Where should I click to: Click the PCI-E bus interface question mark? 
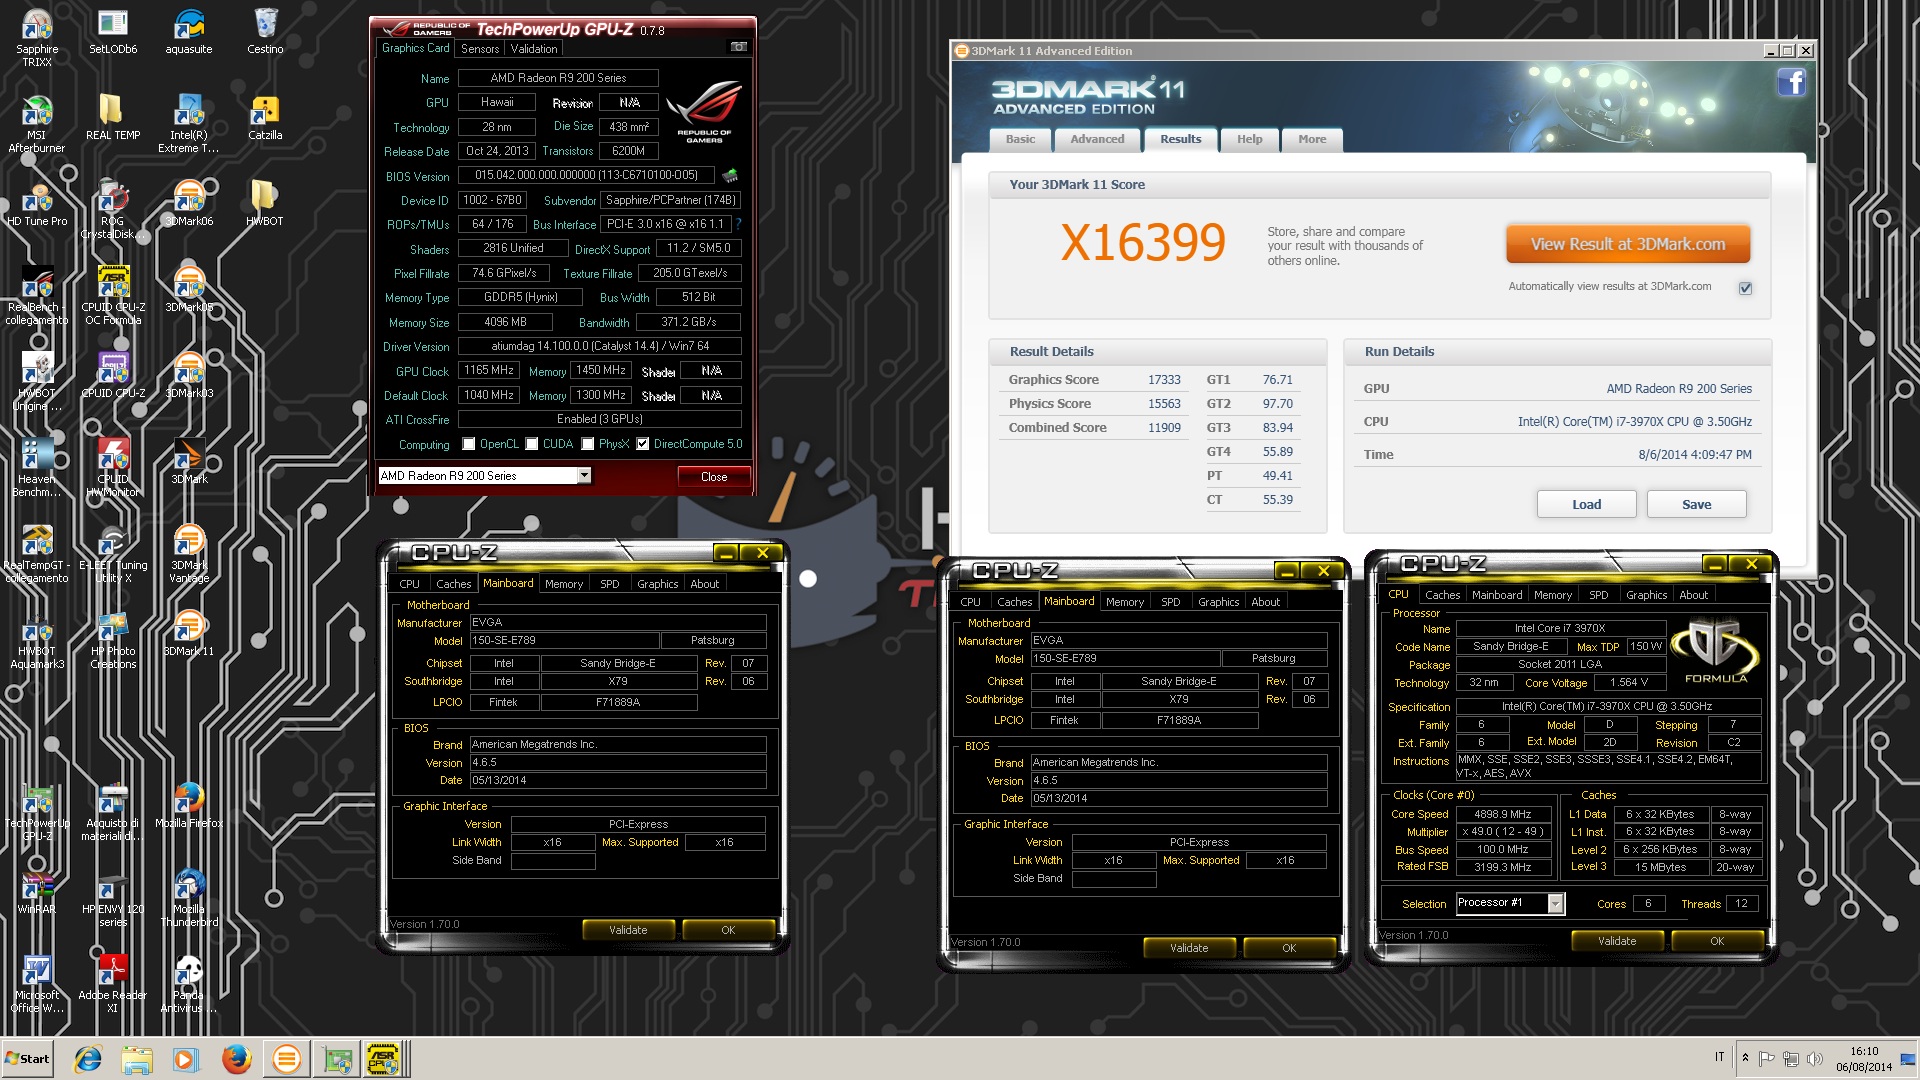[x=739, y=224]
